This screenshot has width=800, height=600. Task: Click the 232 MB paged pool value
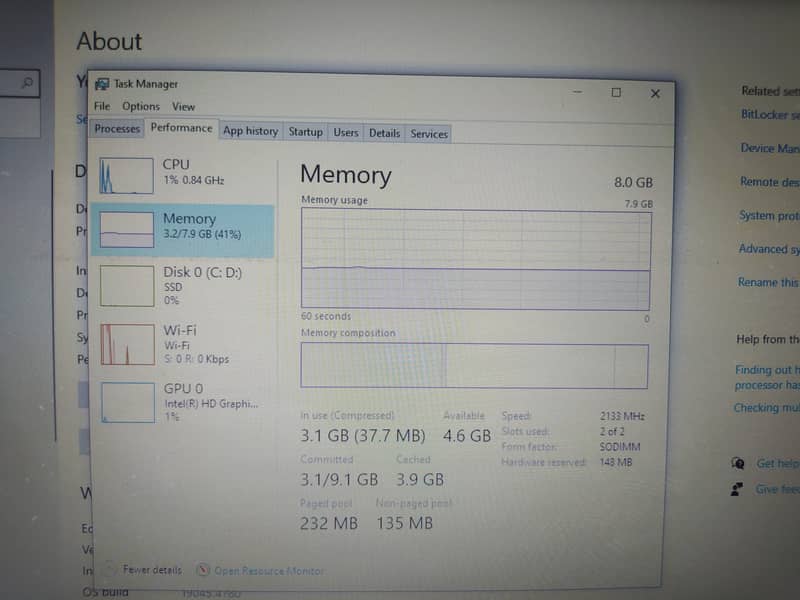pos(329,523)
